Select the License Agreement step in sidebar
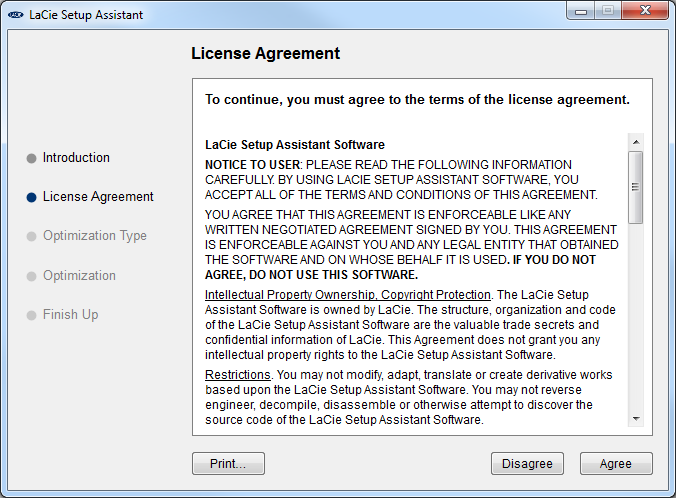 [98, 197]
